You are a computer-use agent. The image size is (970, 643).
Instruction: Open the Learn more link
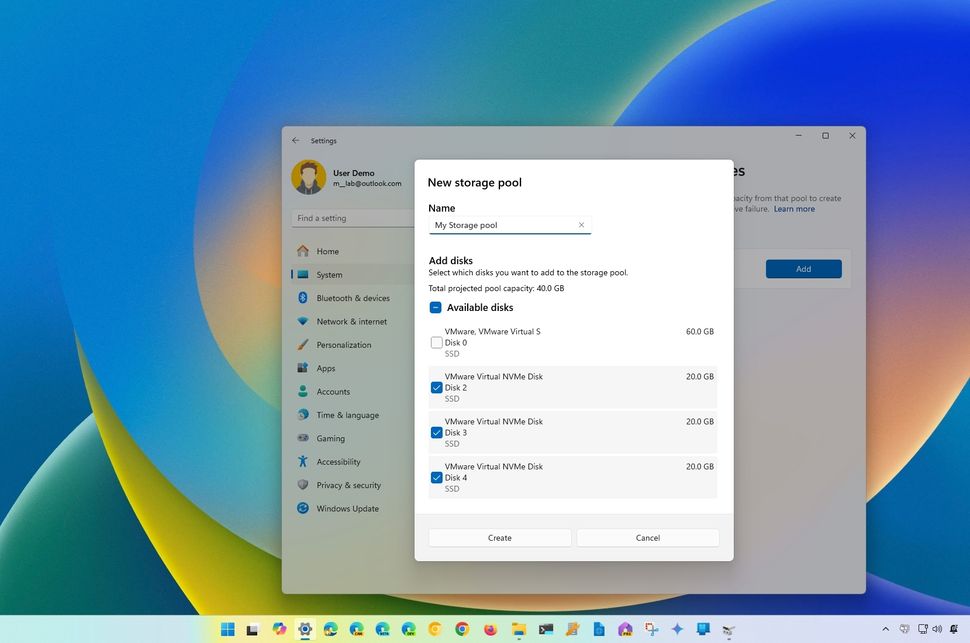[794, 208]
